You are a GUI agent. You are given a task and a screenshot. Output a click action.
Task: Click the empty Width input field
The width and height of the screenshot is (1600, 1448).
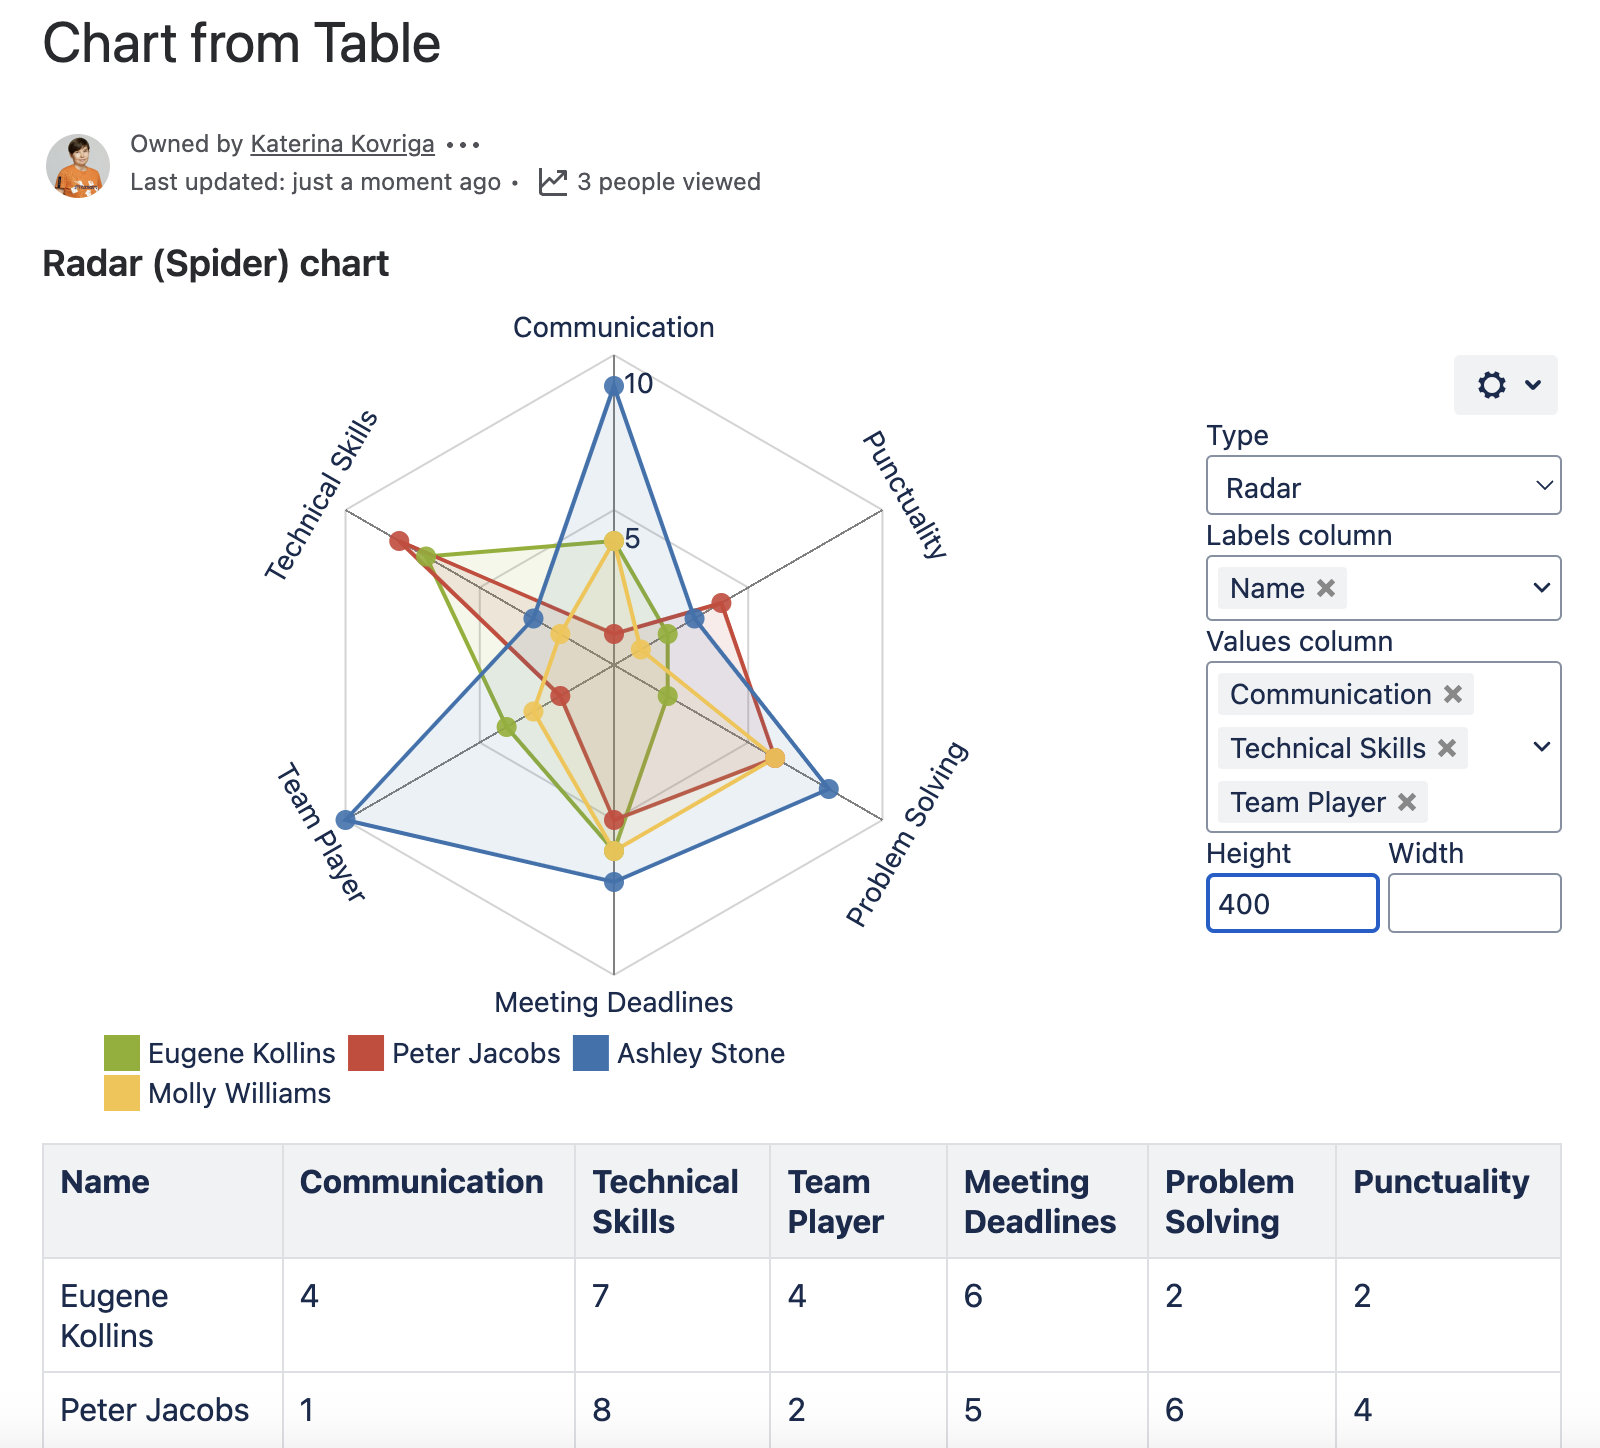(1474, 903)
